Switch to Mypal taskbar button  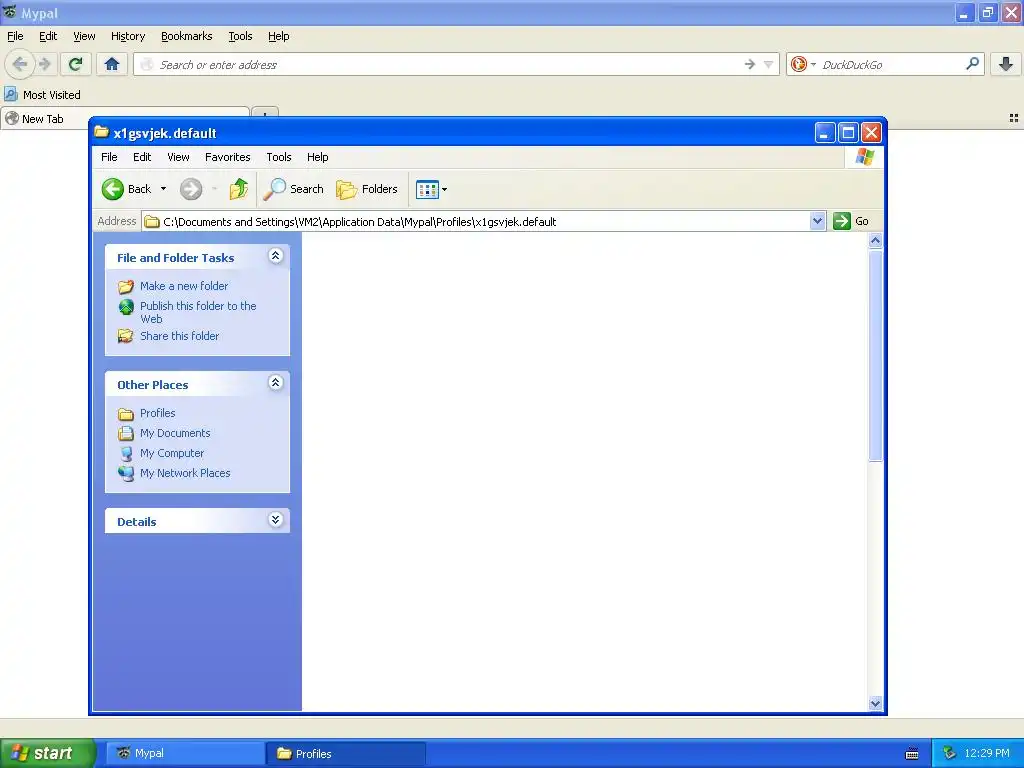(x=185, y=754)
